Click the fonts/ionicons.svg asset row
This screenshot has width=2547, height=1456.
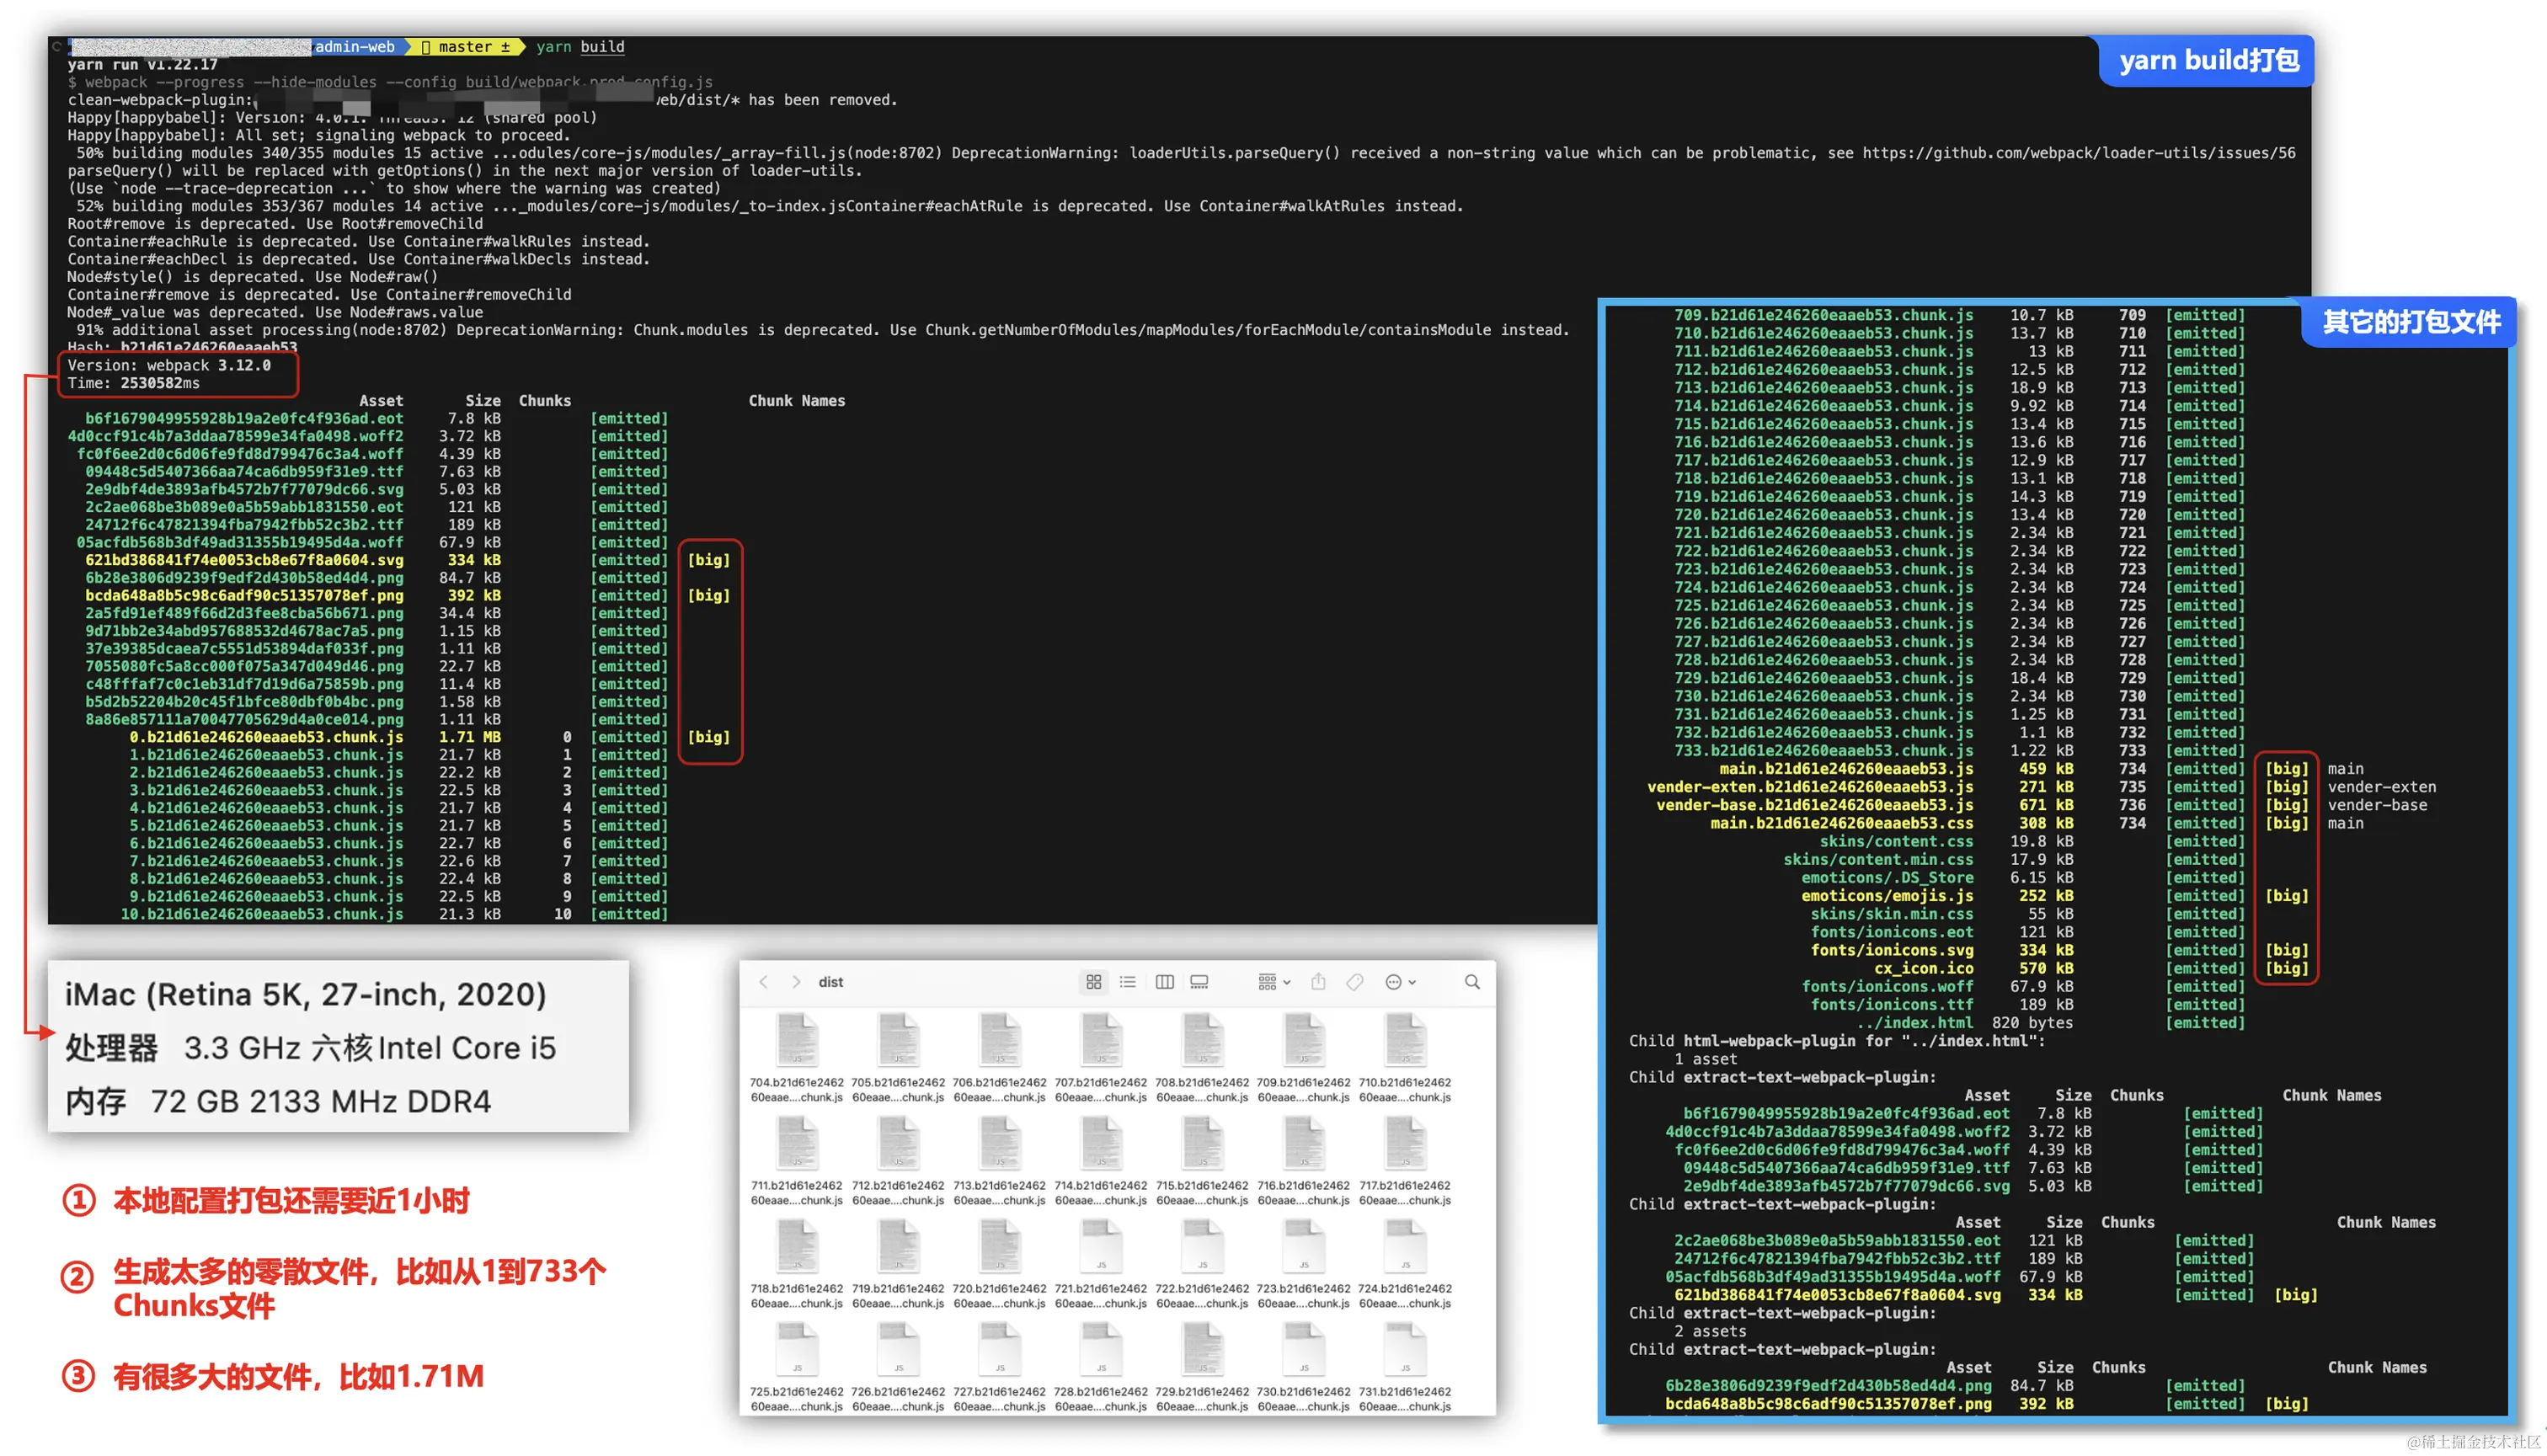click(2060, 951)
